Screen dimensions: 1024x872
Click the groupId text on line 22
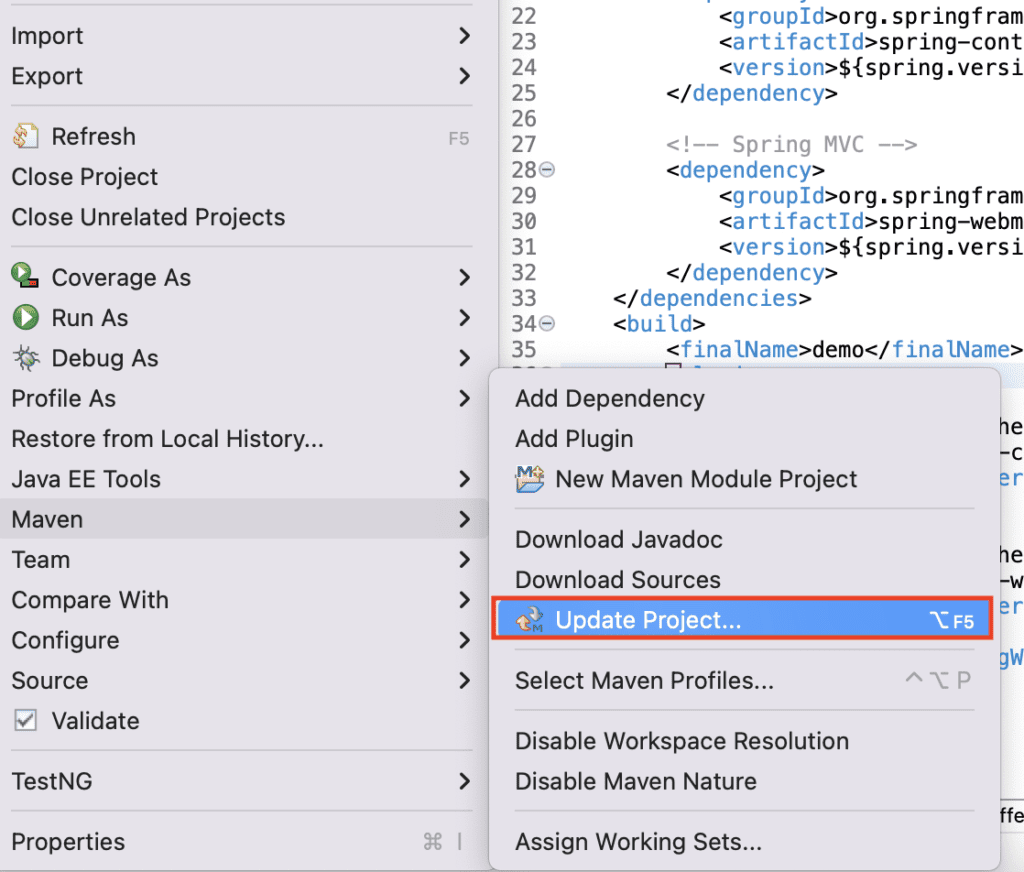click(x=871, y=16)
